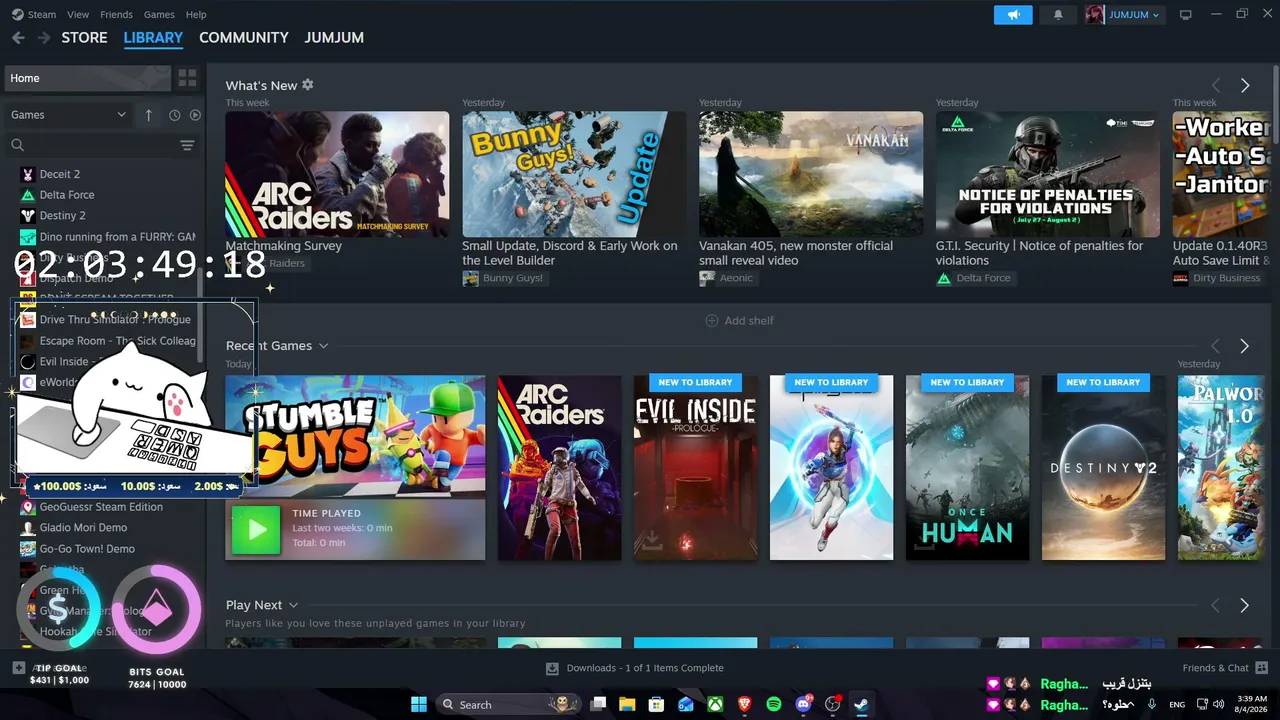Expand the Play Next shelf dropdown

(x=293, y=605)
